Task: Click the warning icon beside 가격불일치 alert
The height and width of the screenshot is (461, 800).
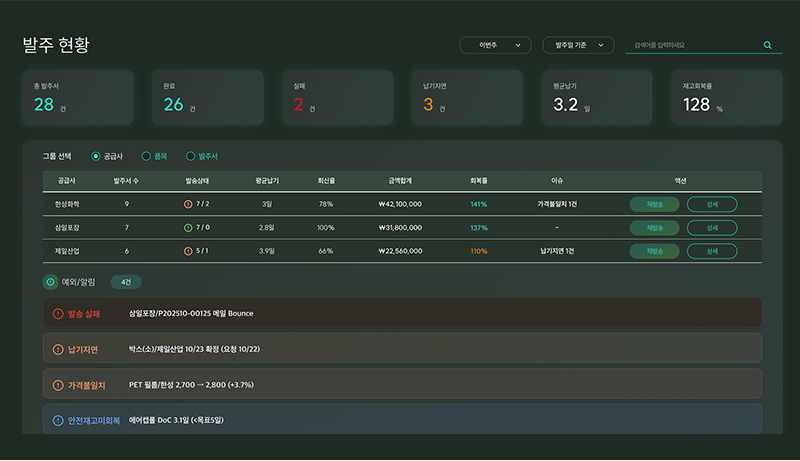Action: click(57, 385)
